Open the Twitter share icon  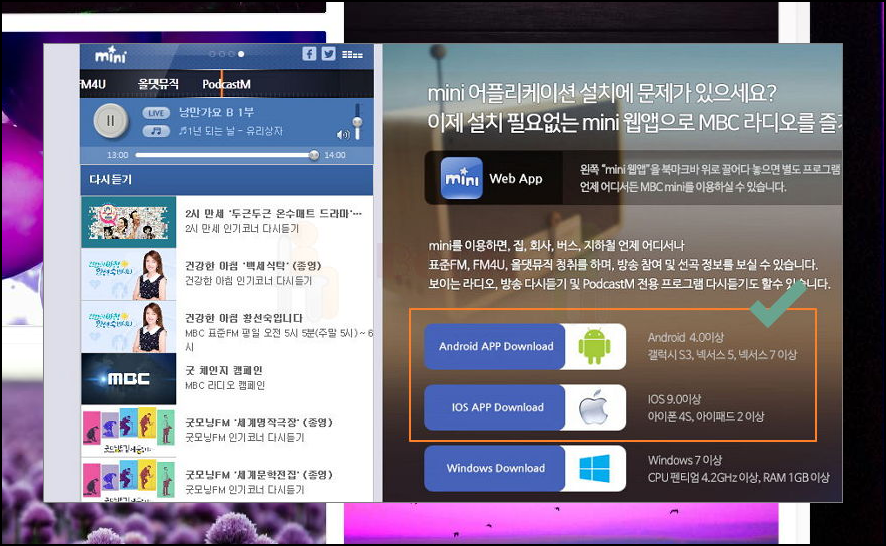tap(328, 54)
